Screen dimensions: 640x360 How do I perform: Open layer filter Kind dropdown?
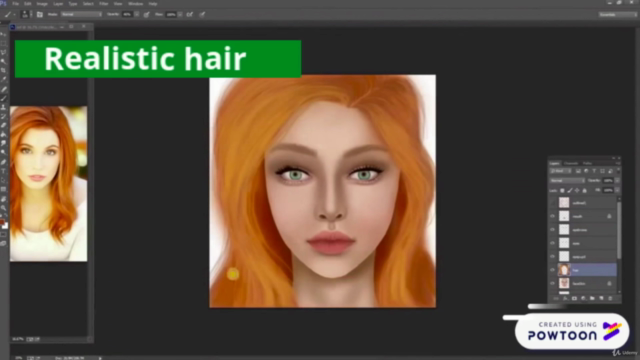click(560, 171)
